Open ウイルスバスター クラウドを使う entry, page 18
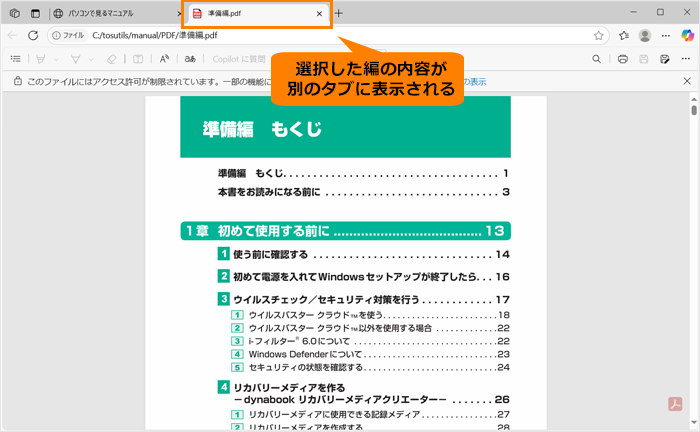 point(370,315)
